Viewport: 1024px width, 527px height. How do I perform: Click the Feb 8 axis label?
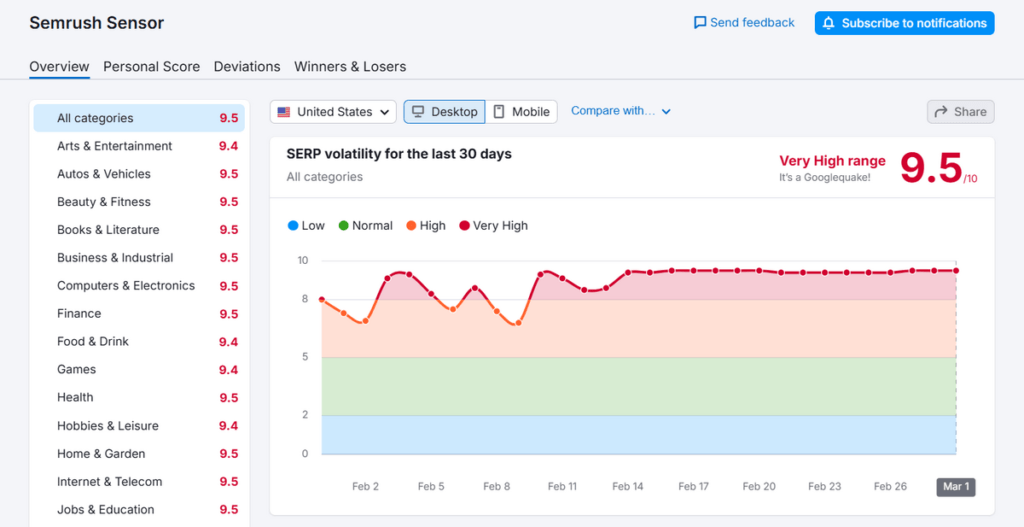click(x=496, y=487)
